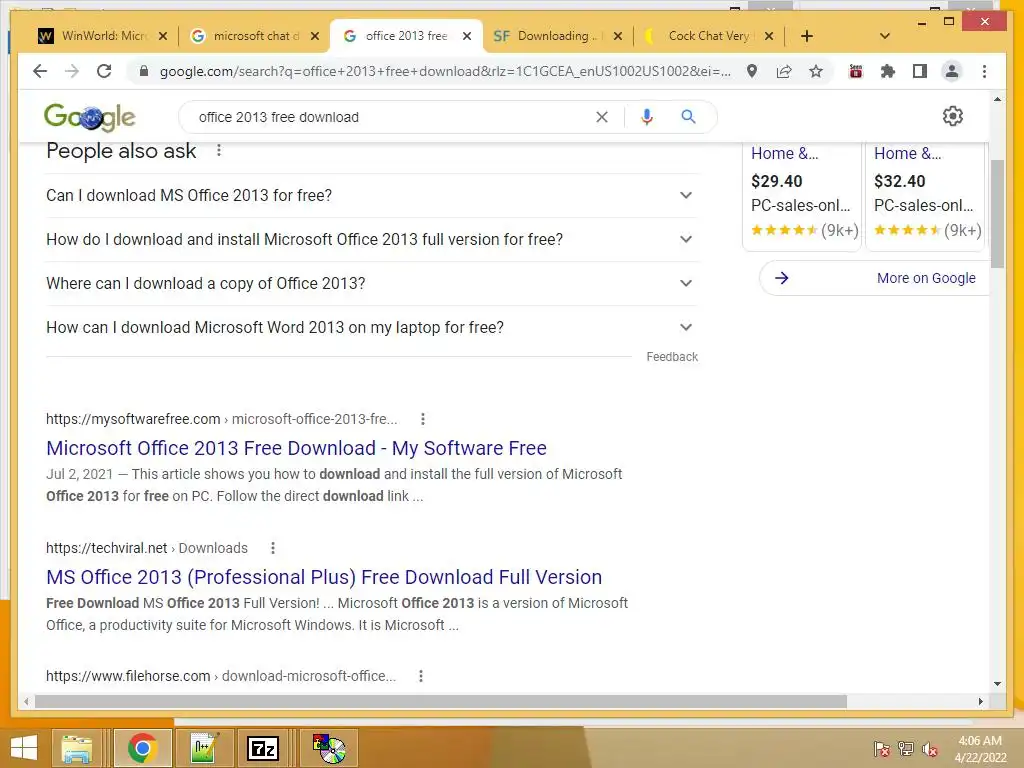Expand Where can I download a copy question

(371, 283)
